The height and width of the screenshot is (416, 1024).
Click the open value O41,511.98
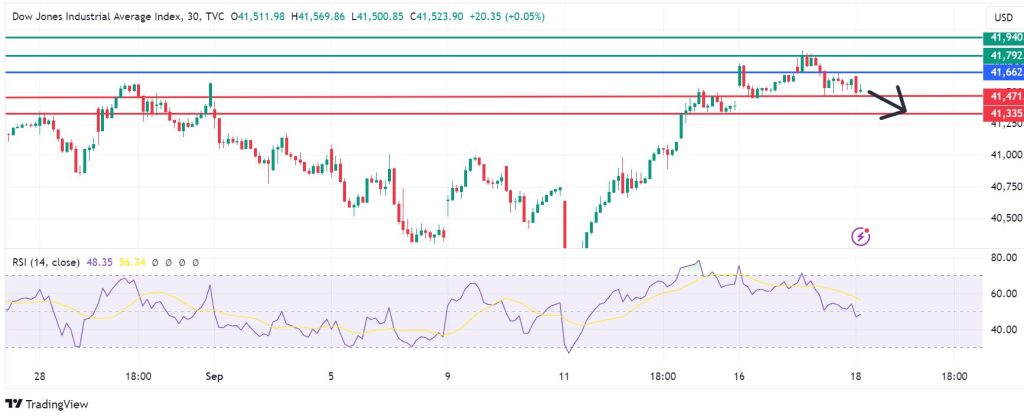258,17
